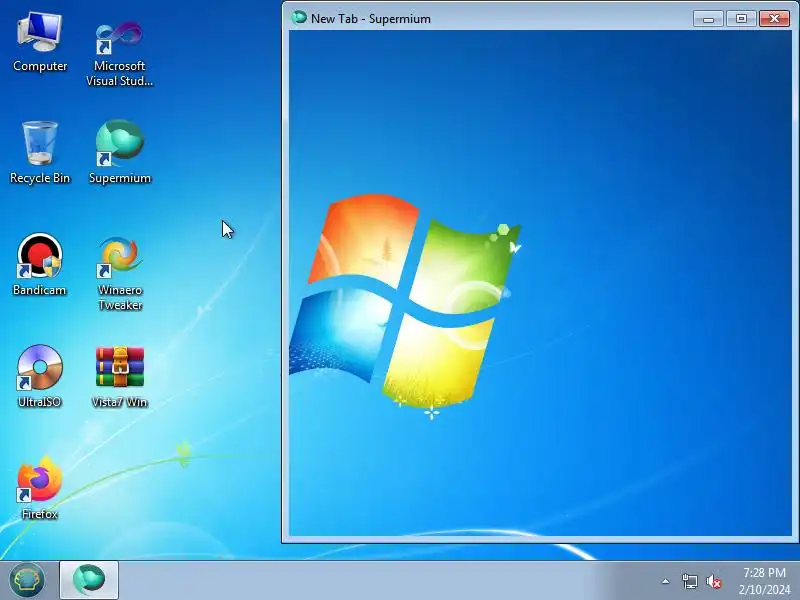Minimize the New Tab - Supermium window
The width and height of the screenshot is (800, 600).
coord(708,19)
